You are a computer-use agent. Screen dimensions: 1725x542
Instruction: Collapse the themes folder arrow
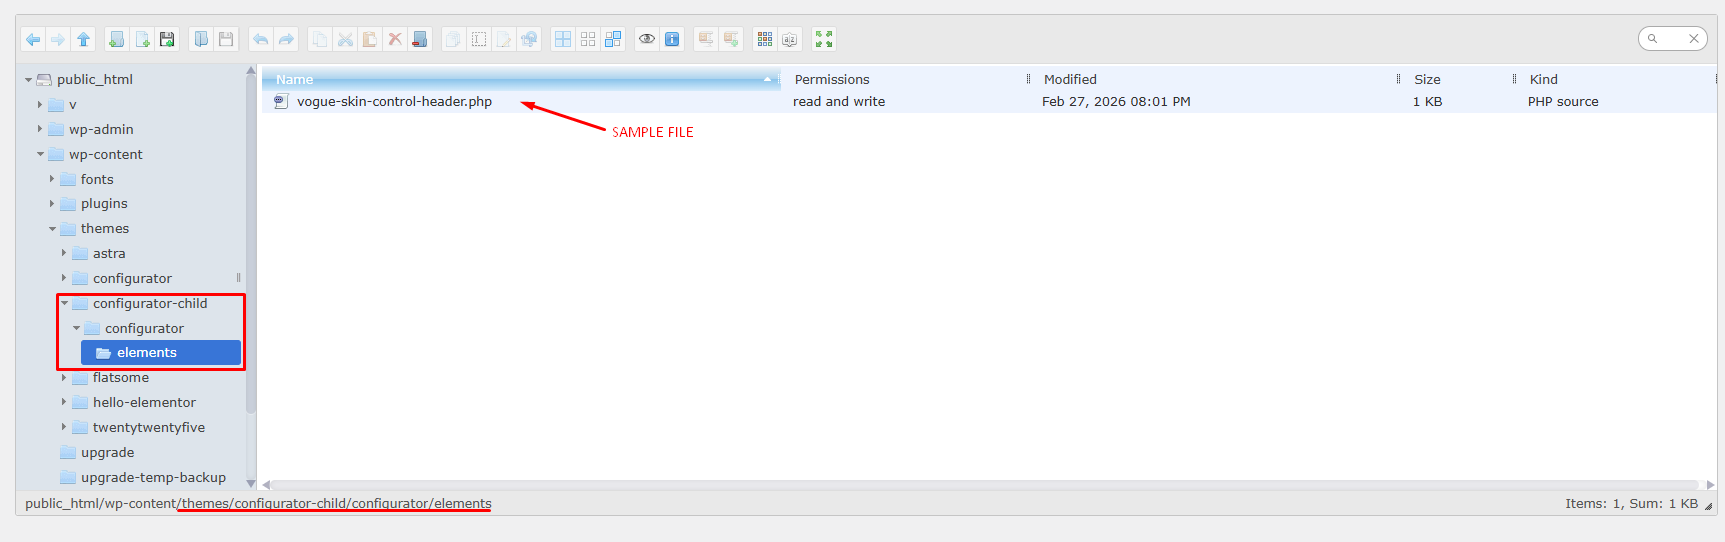click(x=52, y=229)
